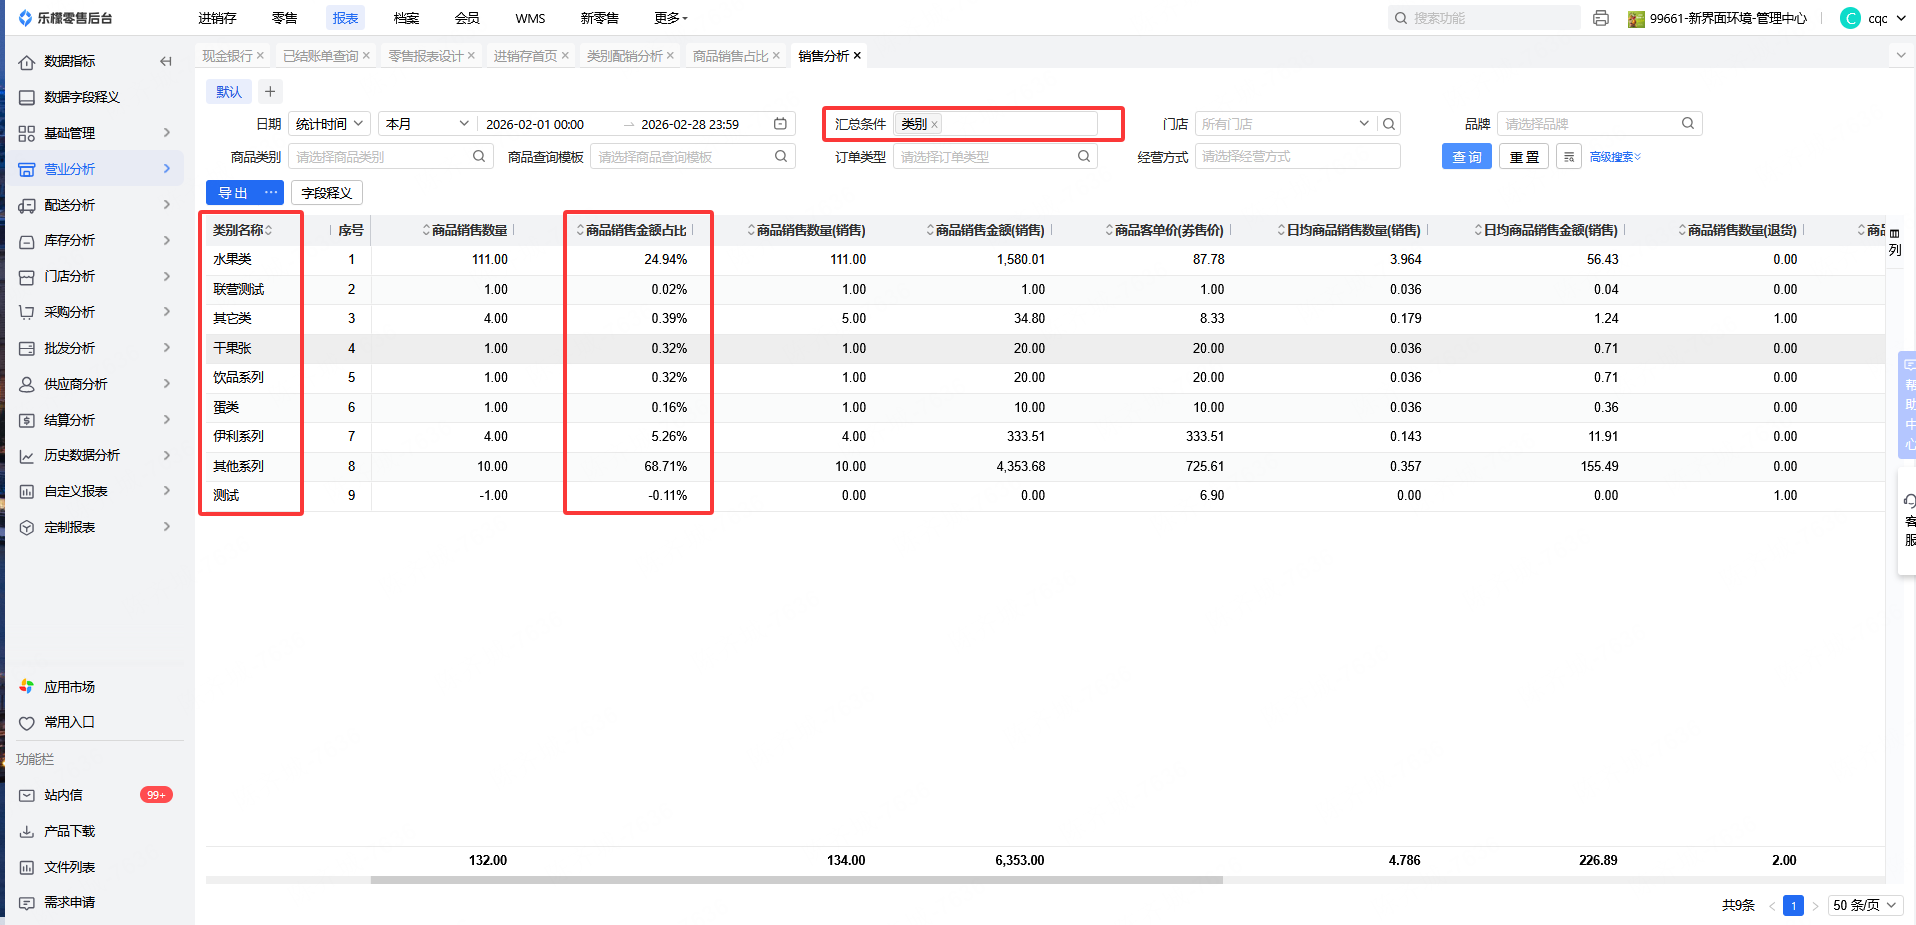Switch to the 零售报表设计 tab
1916x925 pixels.
(x=426, y=56)
